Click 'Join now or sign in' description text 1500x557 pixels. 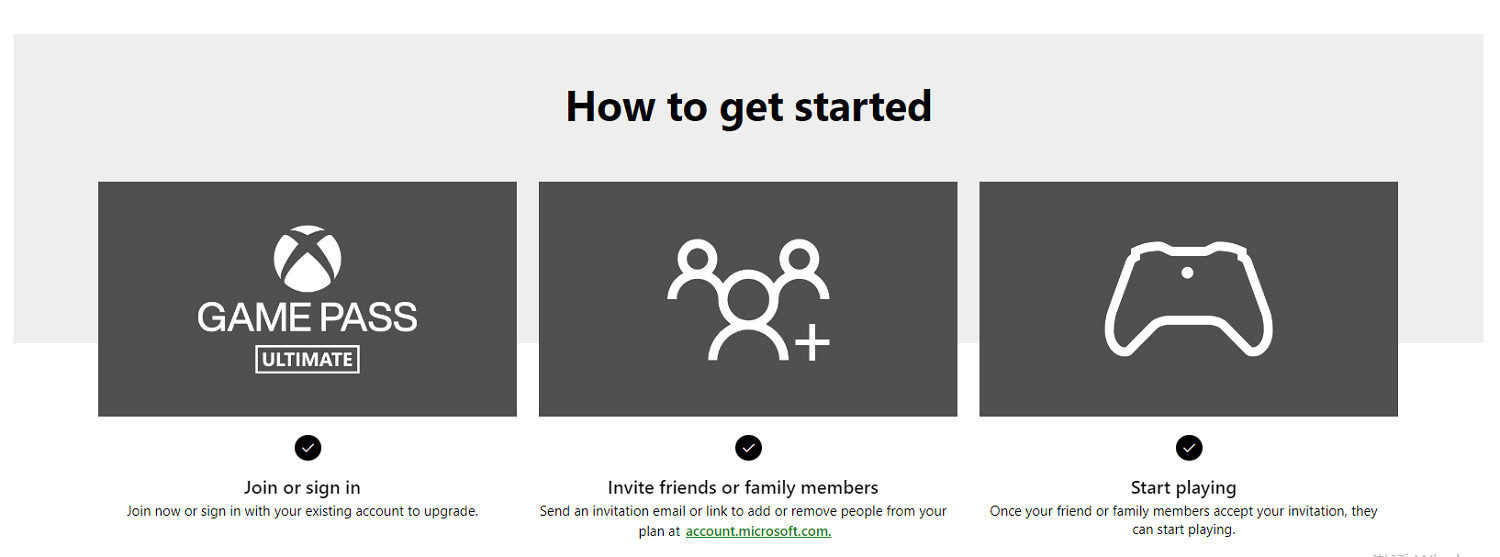coord(302,511)
